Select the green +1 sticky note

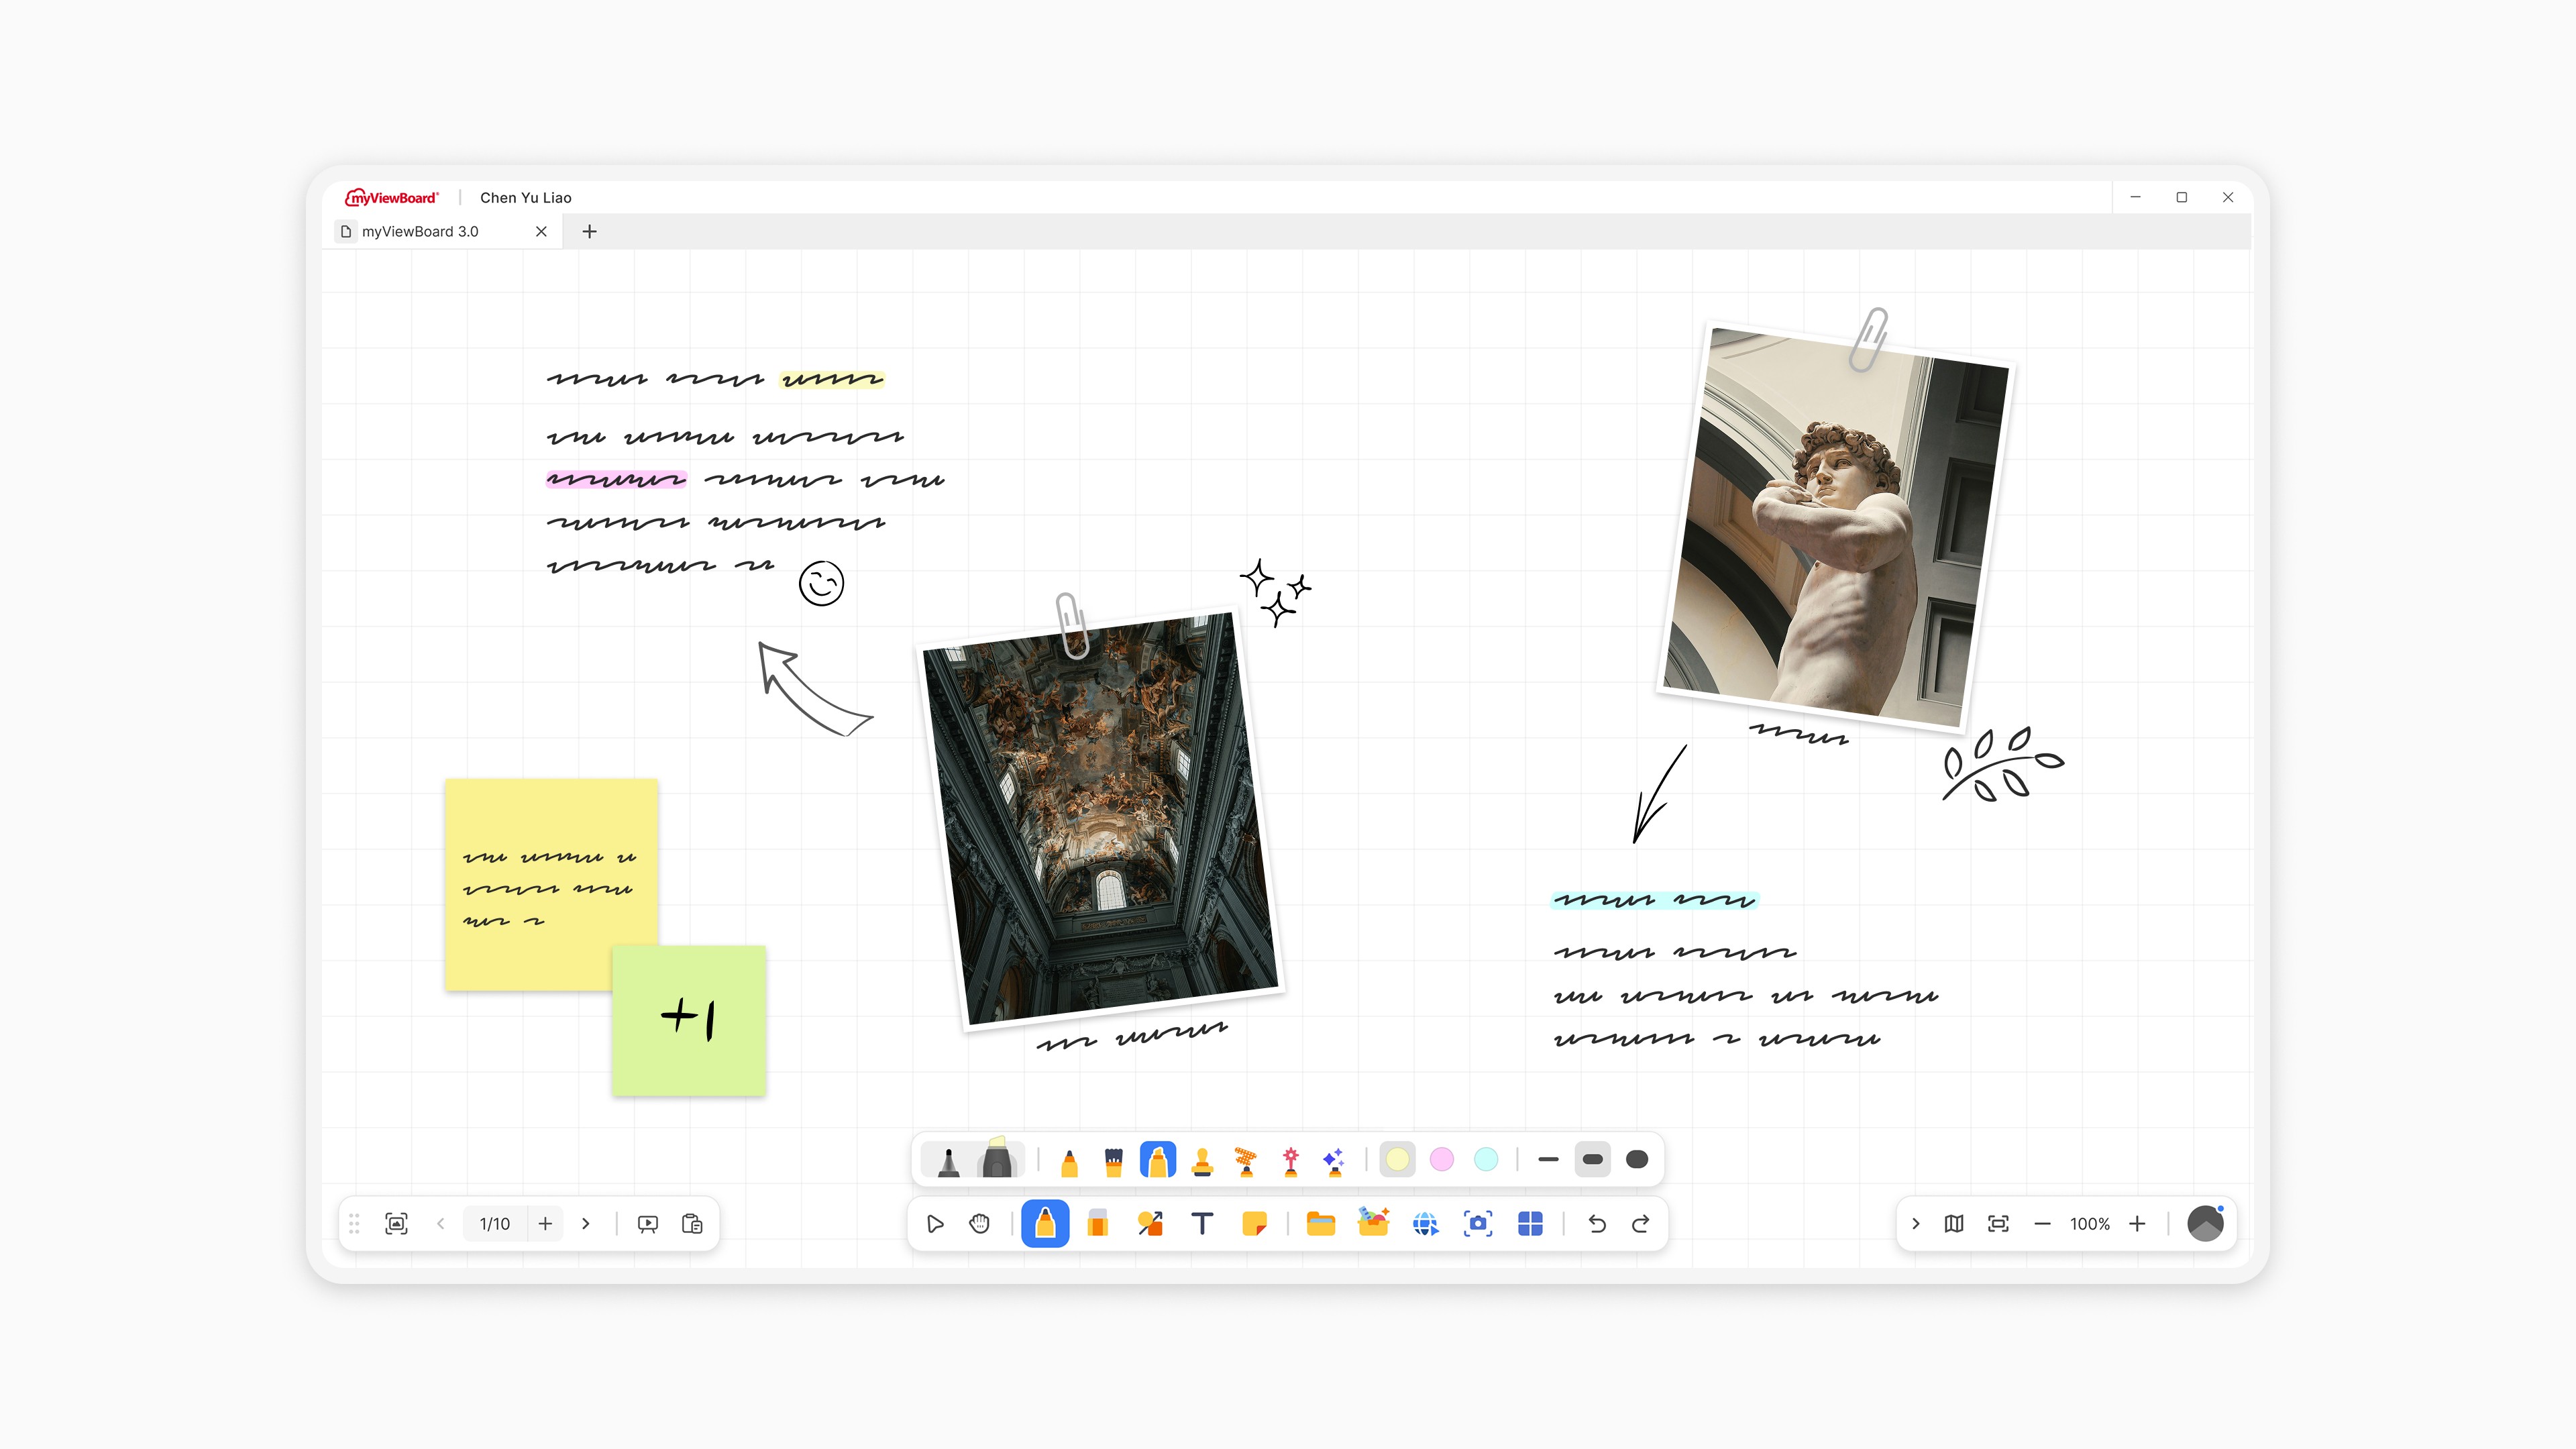pyautogui.click(x=689, y=1020)
